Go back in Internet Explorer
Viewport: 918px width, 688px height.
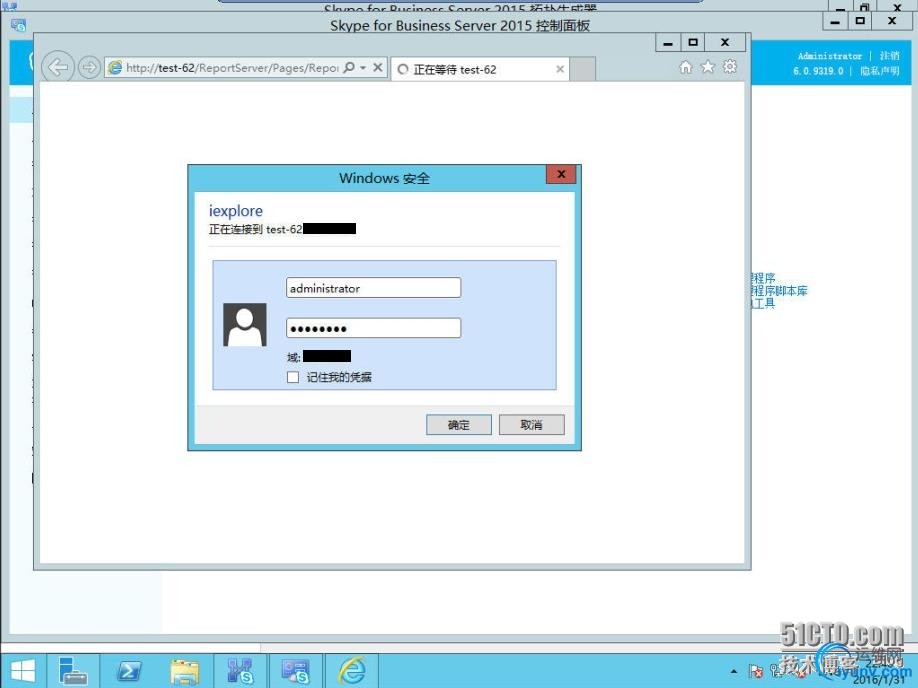[58, 67]
